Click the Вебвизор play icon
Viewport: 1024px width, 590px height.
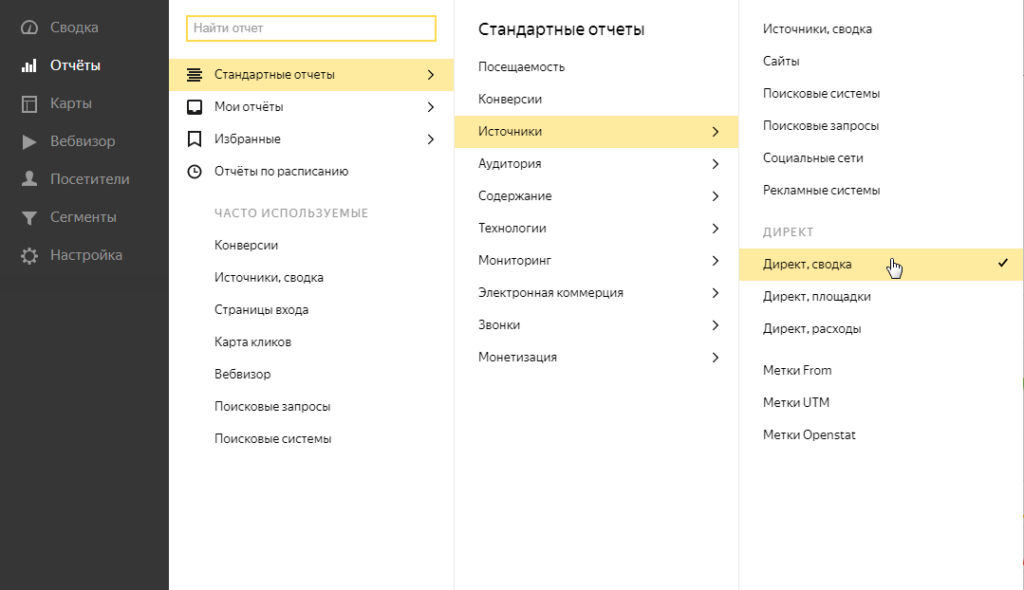tap(30, 142)
